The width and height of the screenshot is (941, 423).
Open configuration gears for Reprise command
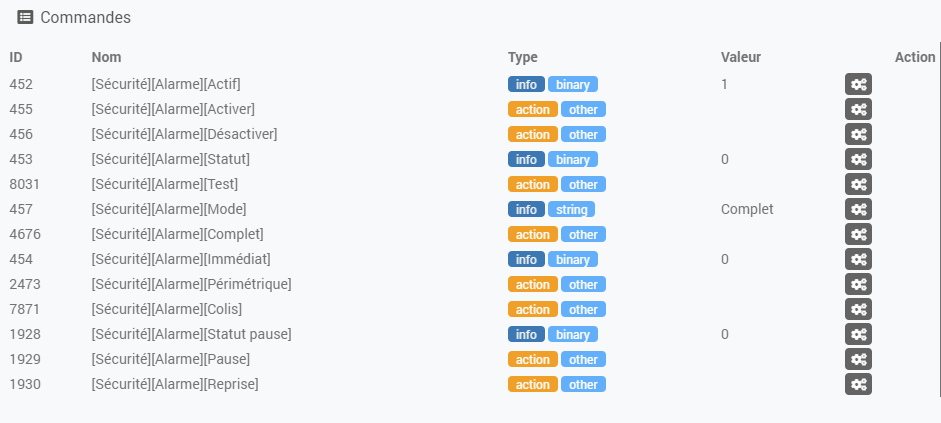[x=858, y=384]
